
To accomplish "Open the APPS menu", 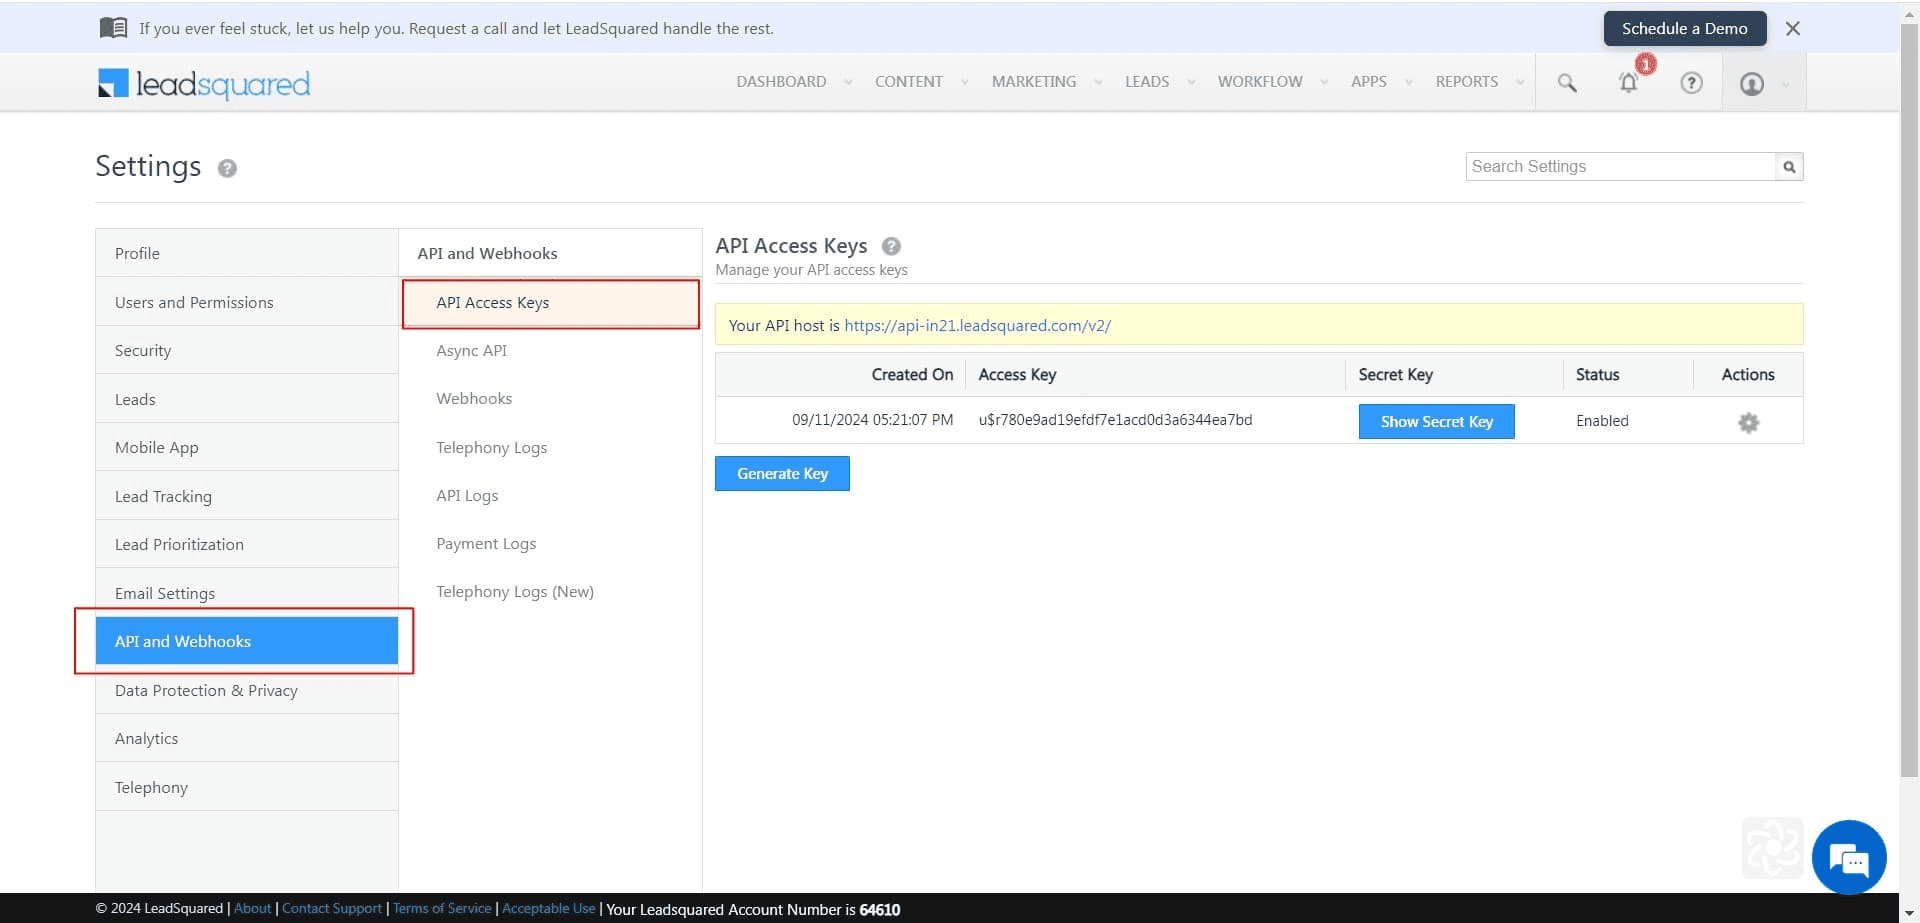I will [x=1368, y=82].
